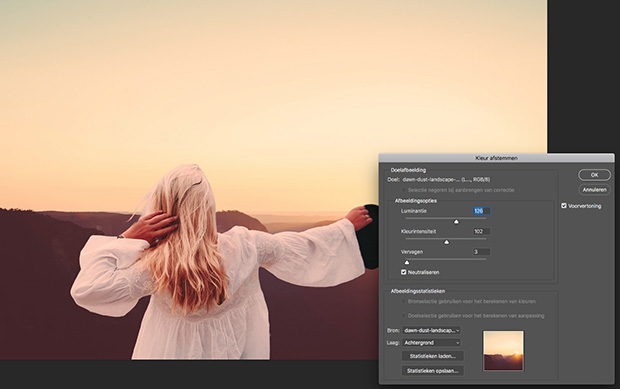Screen dimensions: 620x389
Task: Click the Afbeeldingsstatistieken section label
Action: click(x=418, y=291)
